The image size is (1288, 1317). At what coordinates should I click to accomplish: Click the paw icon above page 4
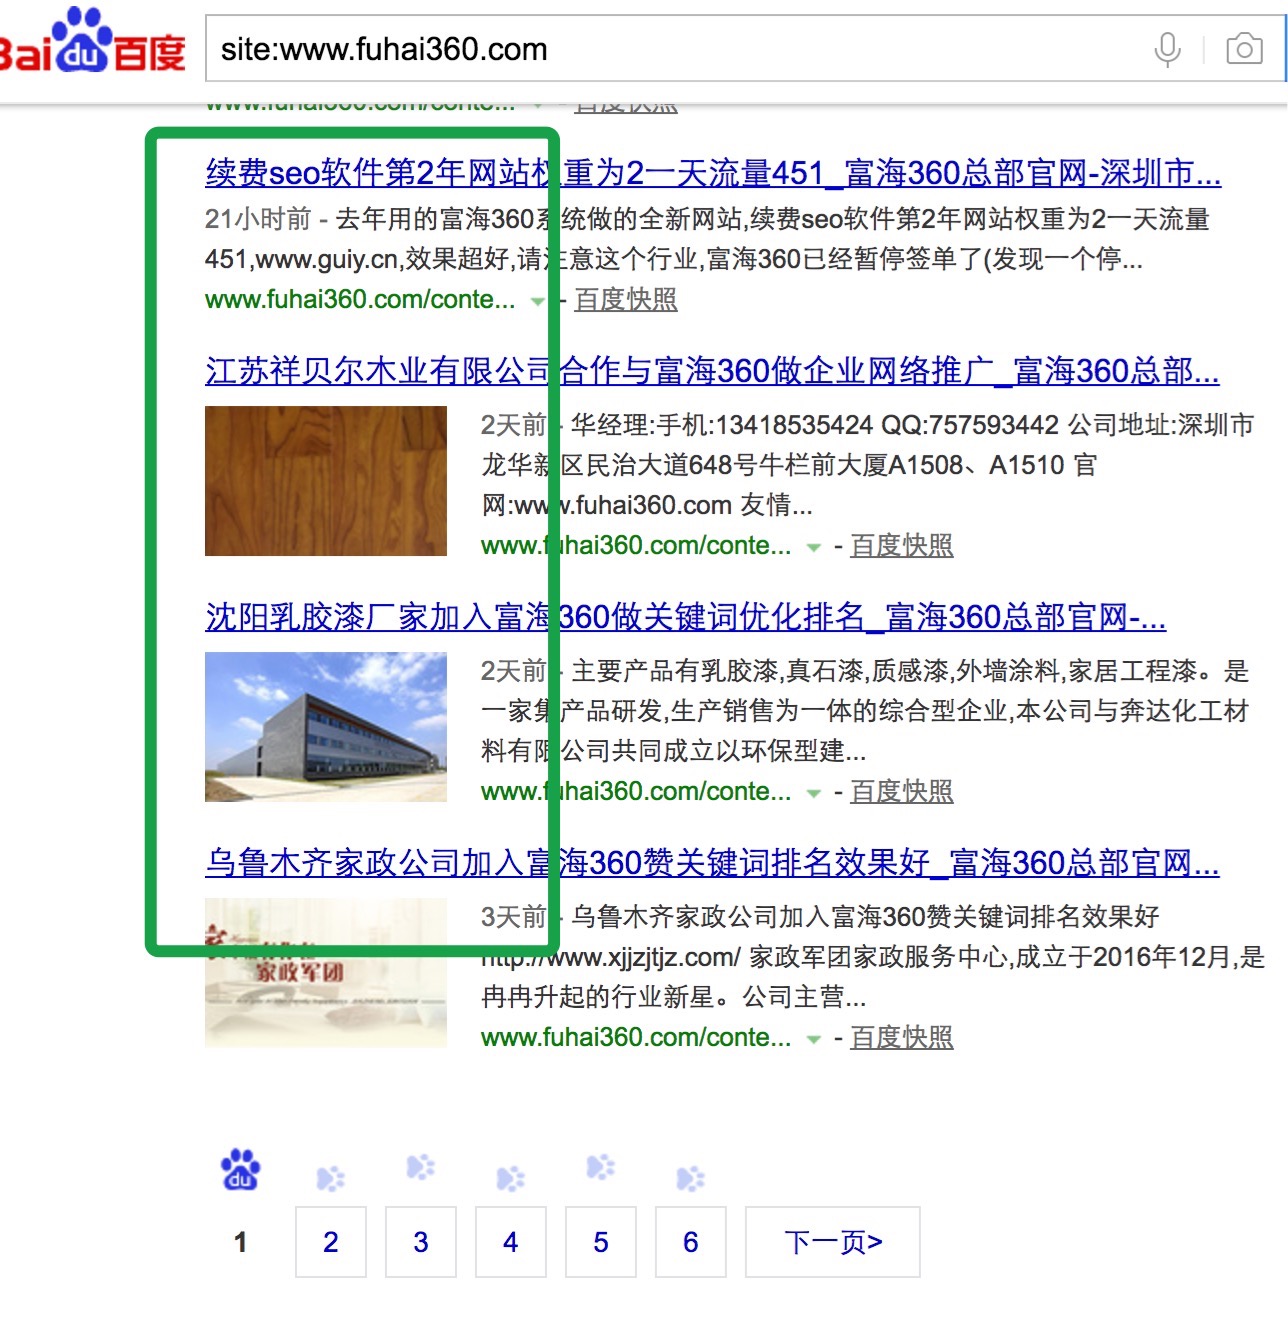pyautogui.click(x=510, y=1179)
